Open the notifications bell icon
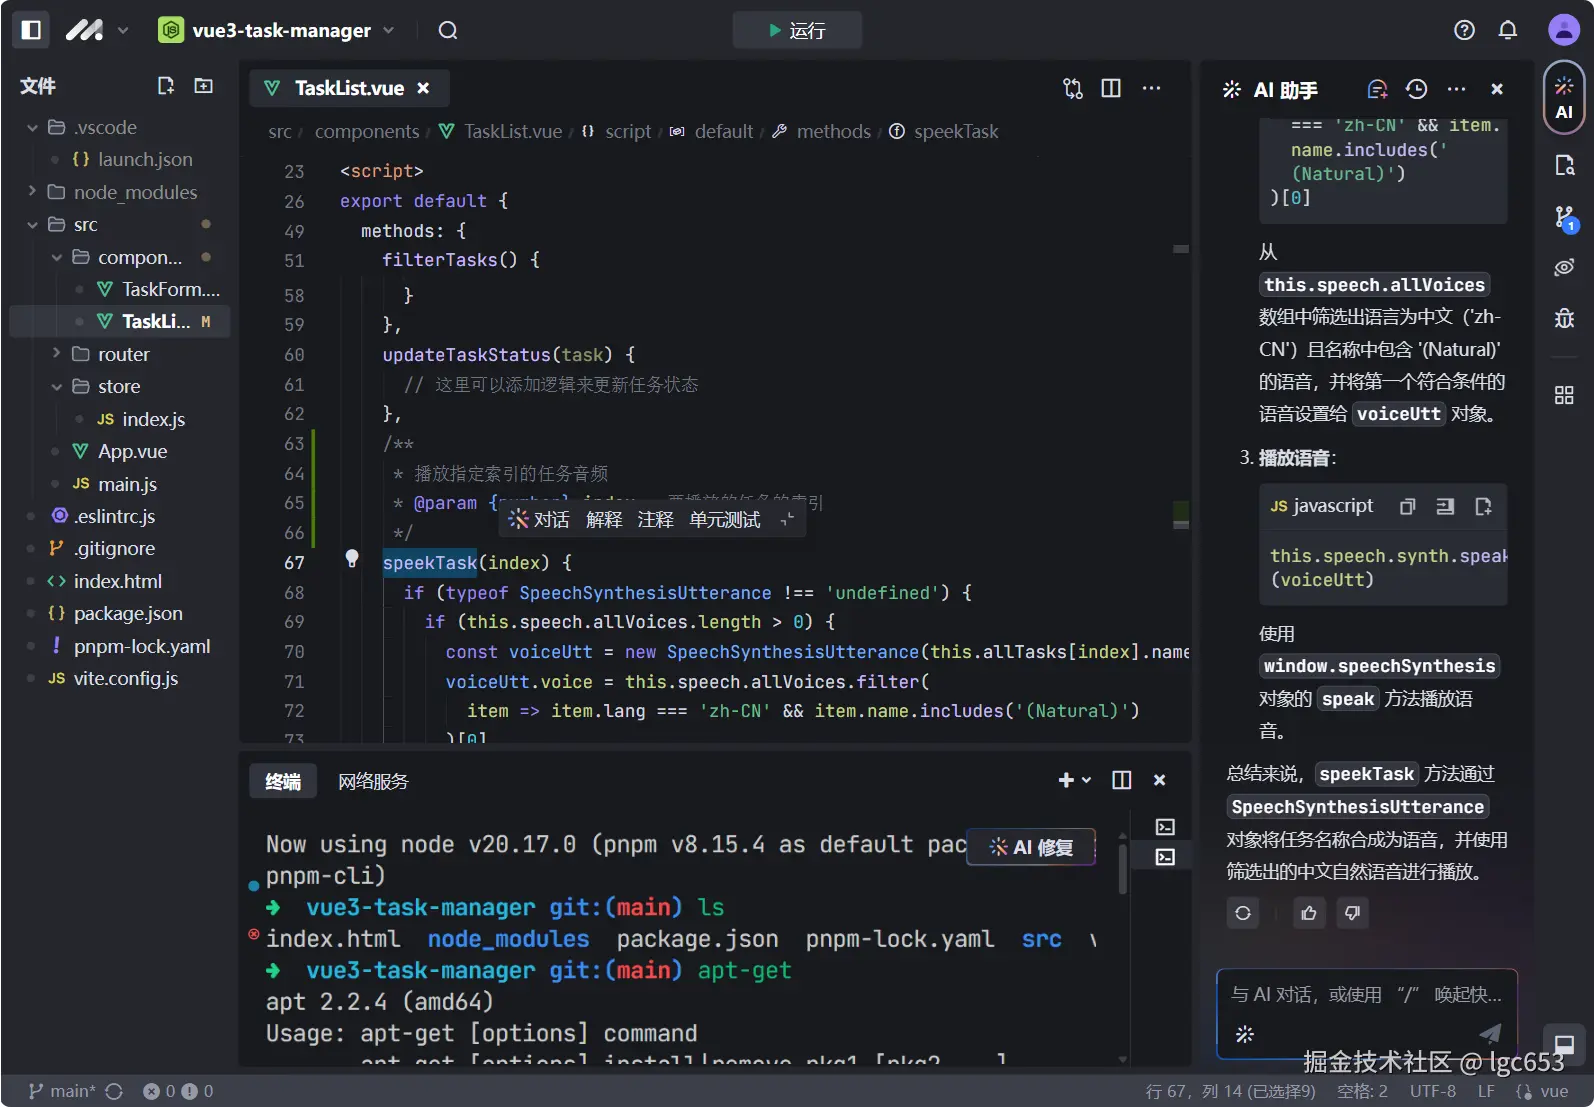 pos(1508,30)
